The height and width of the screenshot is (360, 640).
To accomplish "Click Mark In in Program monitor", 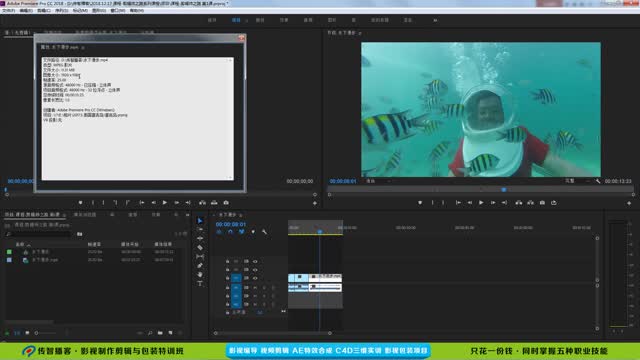I will 432,202.
